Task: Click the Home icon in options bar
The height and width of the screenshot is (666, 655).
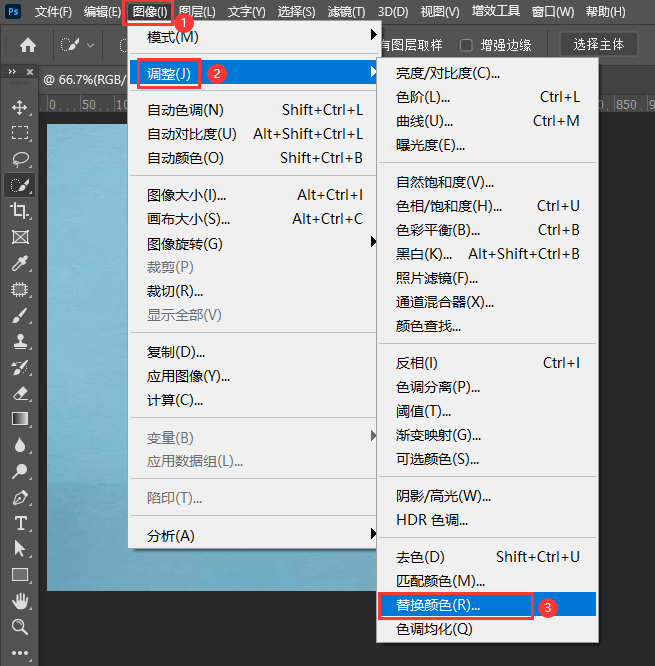Action: tap(28, 45)
